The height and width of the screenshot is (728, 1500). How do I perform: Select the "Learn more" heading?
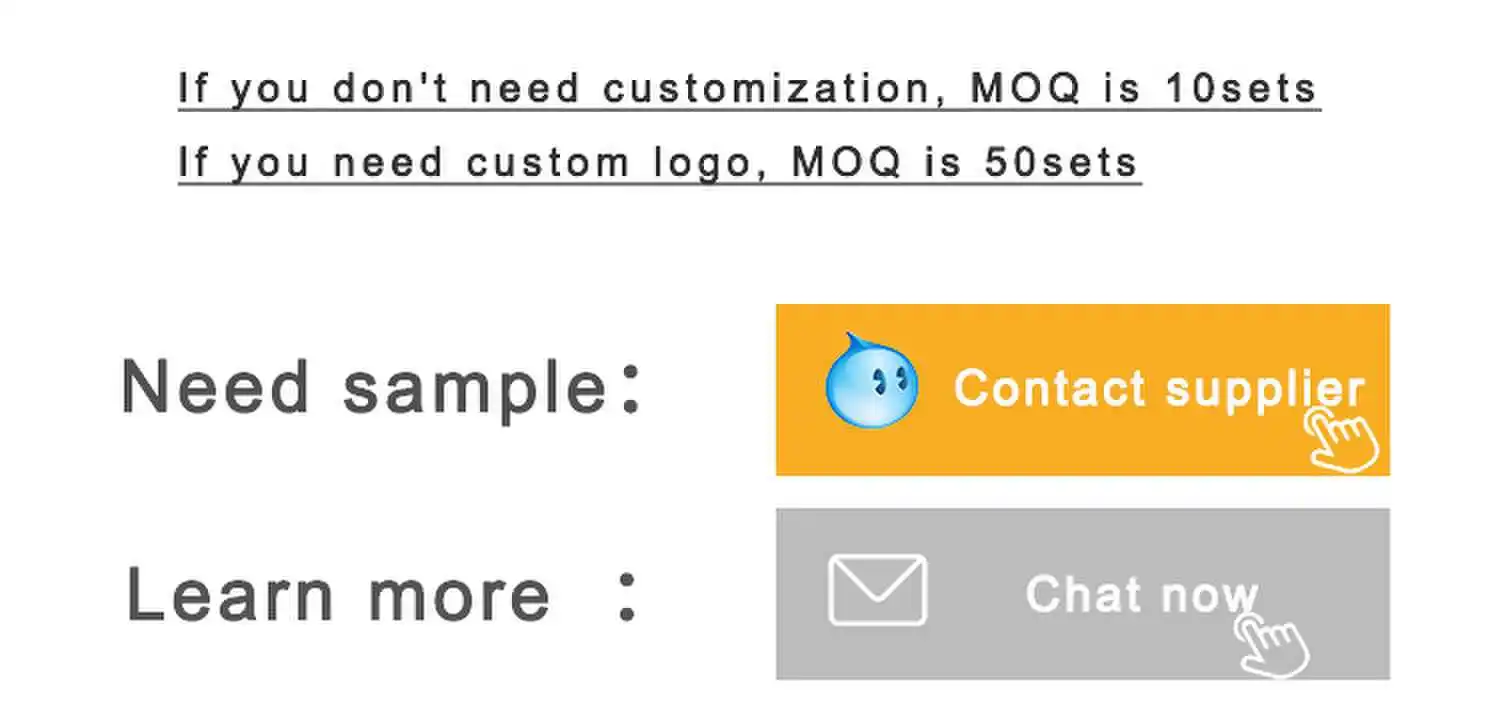pos(338,595)
